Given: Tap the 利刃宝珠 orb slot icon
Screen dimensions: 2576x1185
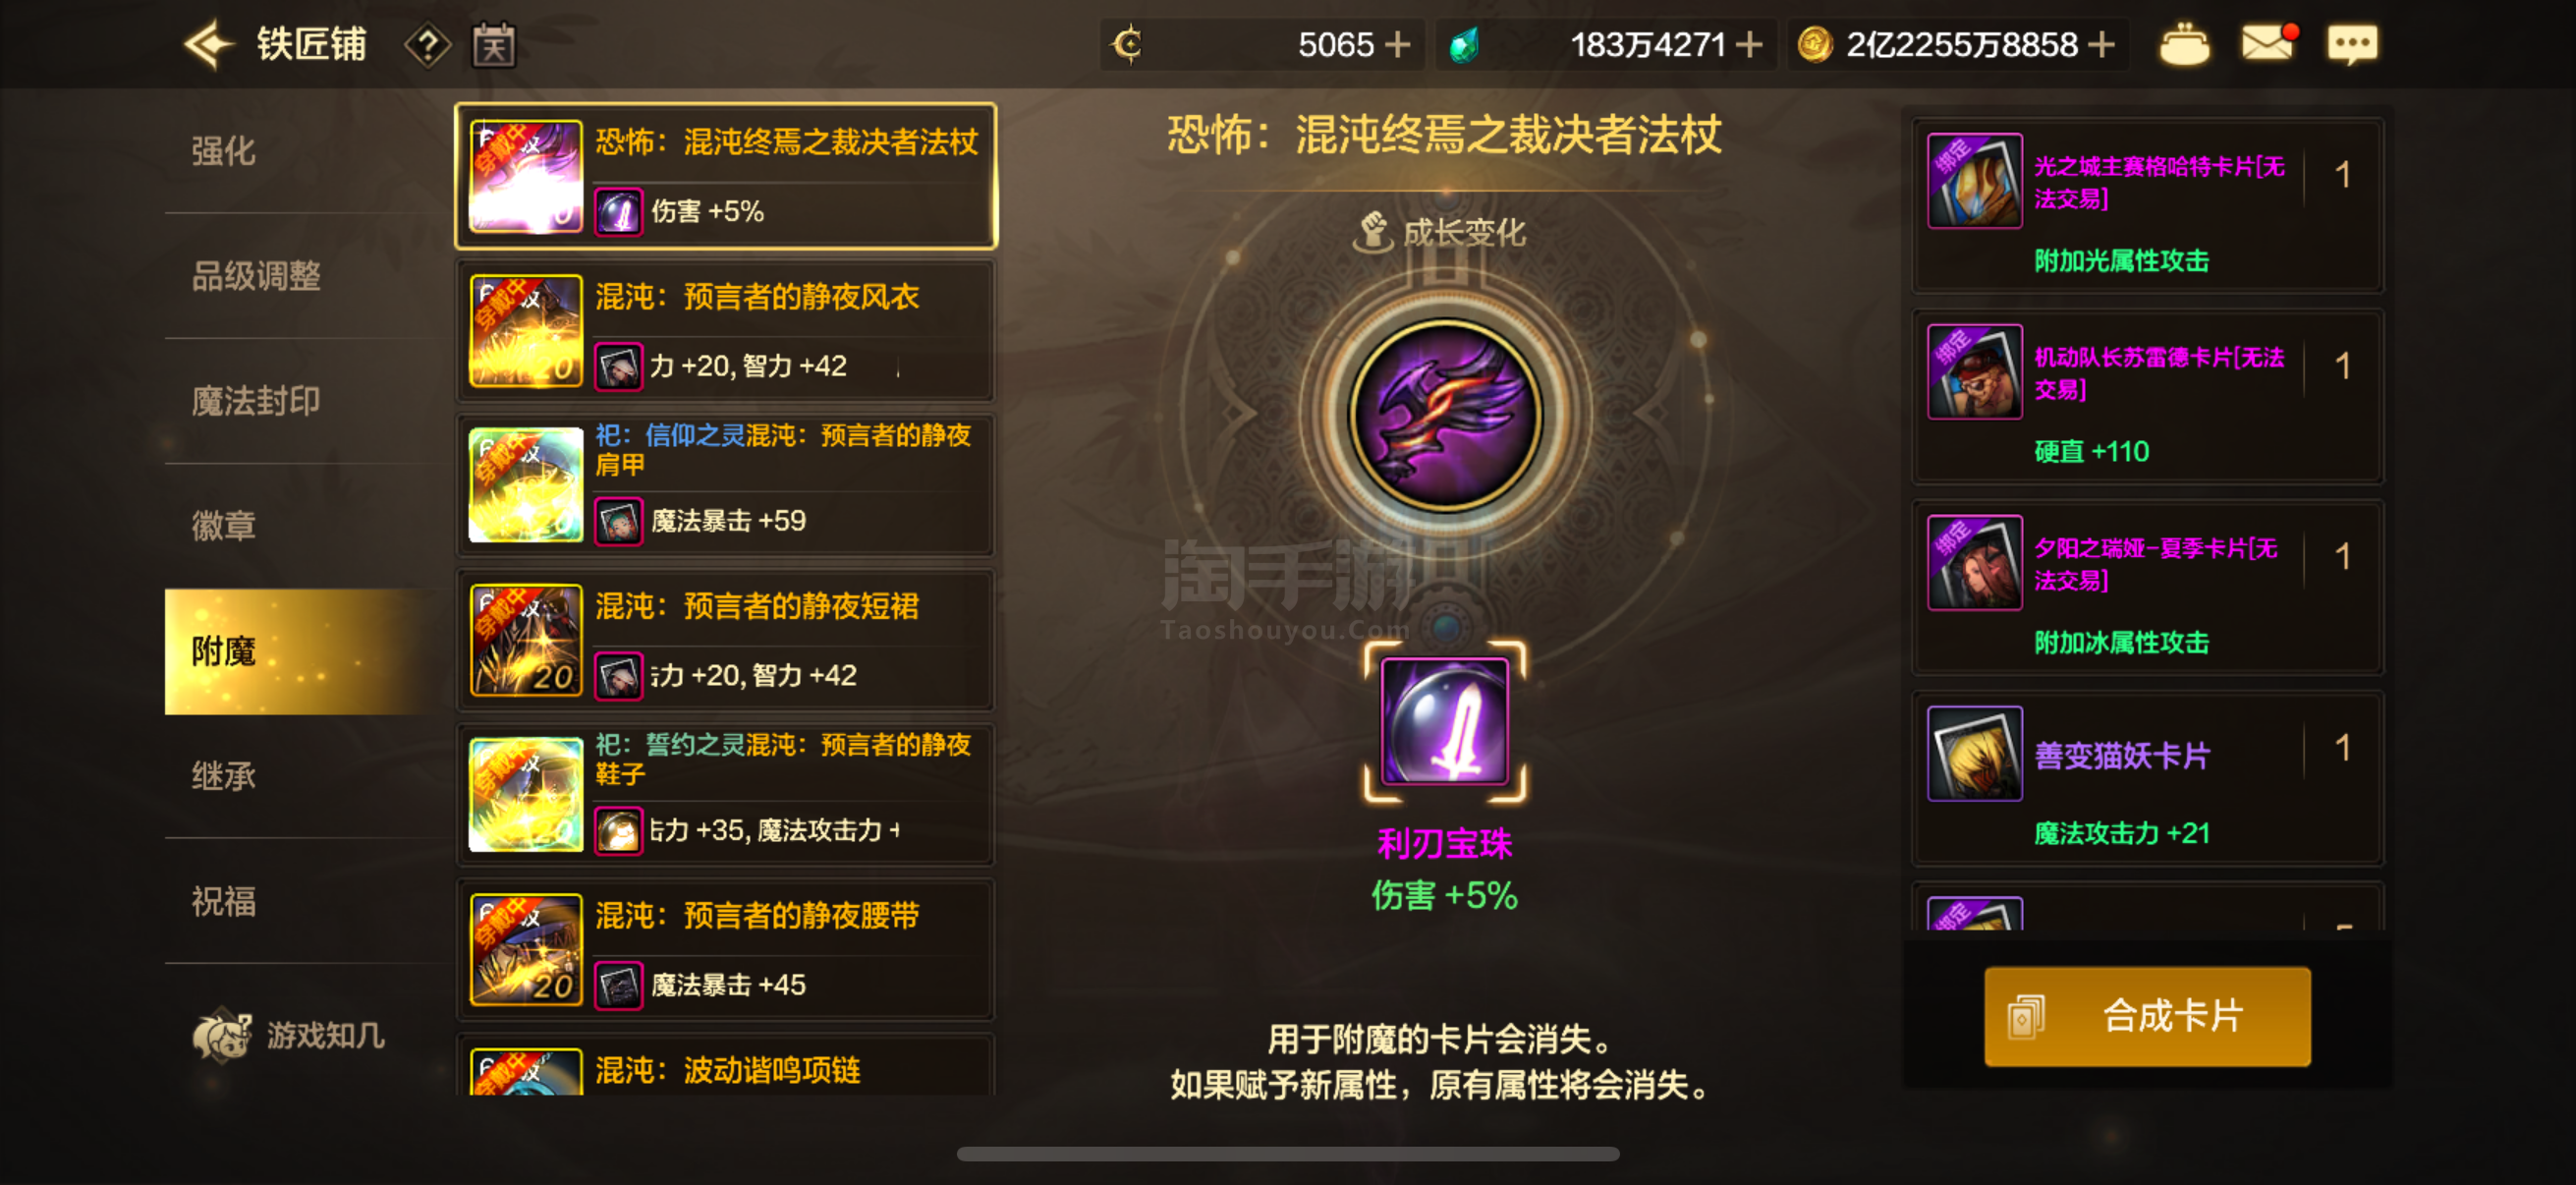Looking at the screenshot, I should tap(1444, 721).
